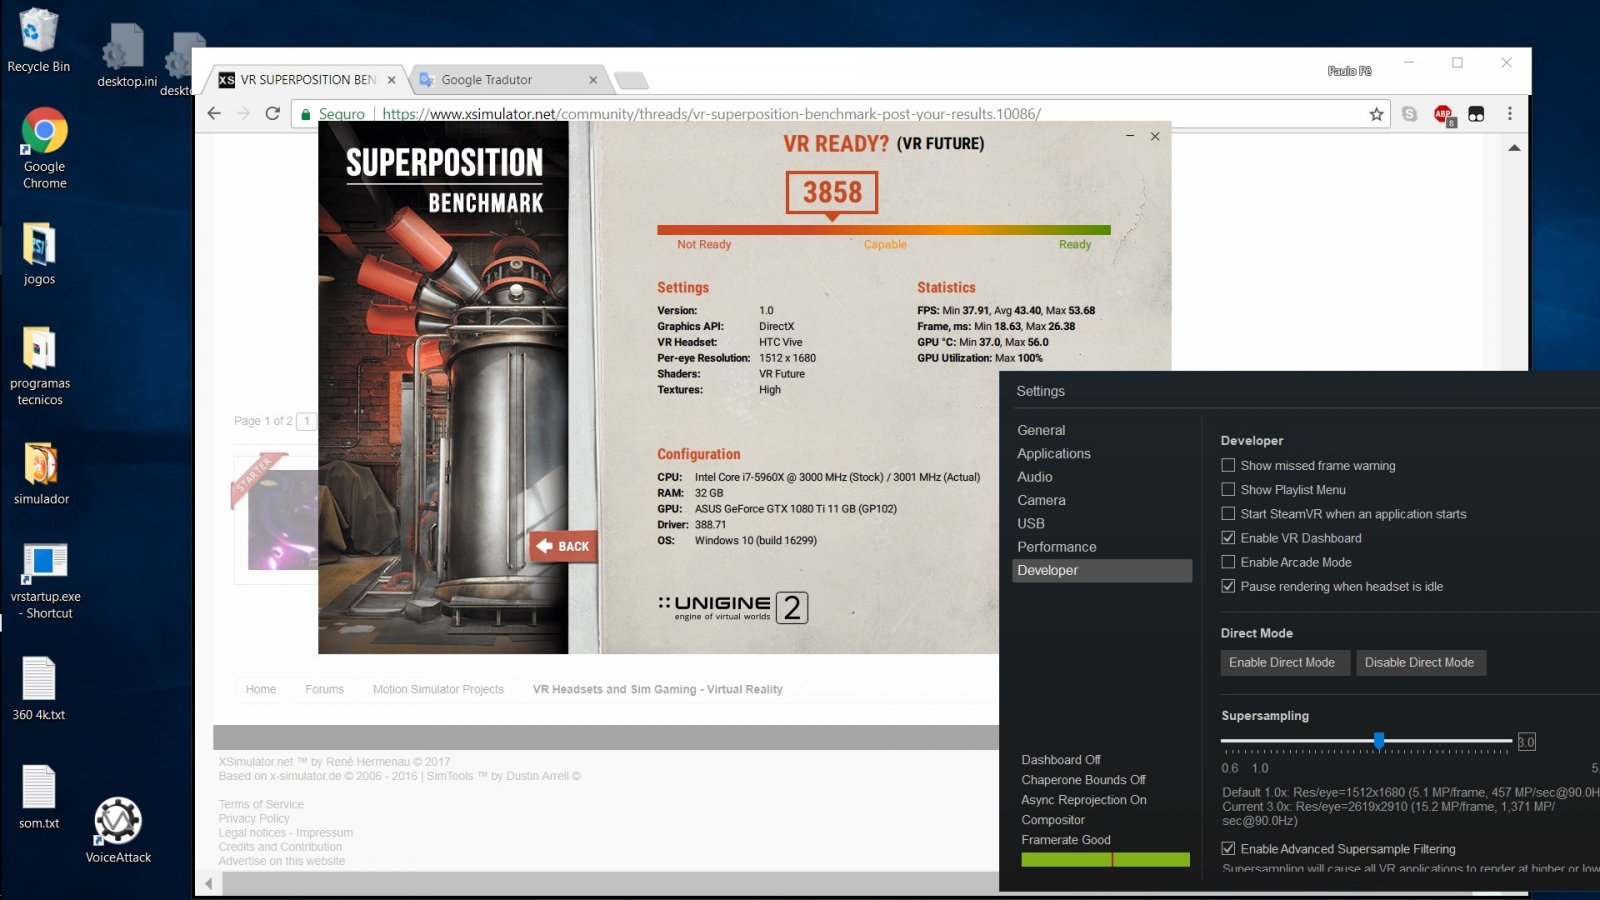Screen dimensions: 1600x900
Task: Click the browser address bar URL
Action: tap(711, 114)
